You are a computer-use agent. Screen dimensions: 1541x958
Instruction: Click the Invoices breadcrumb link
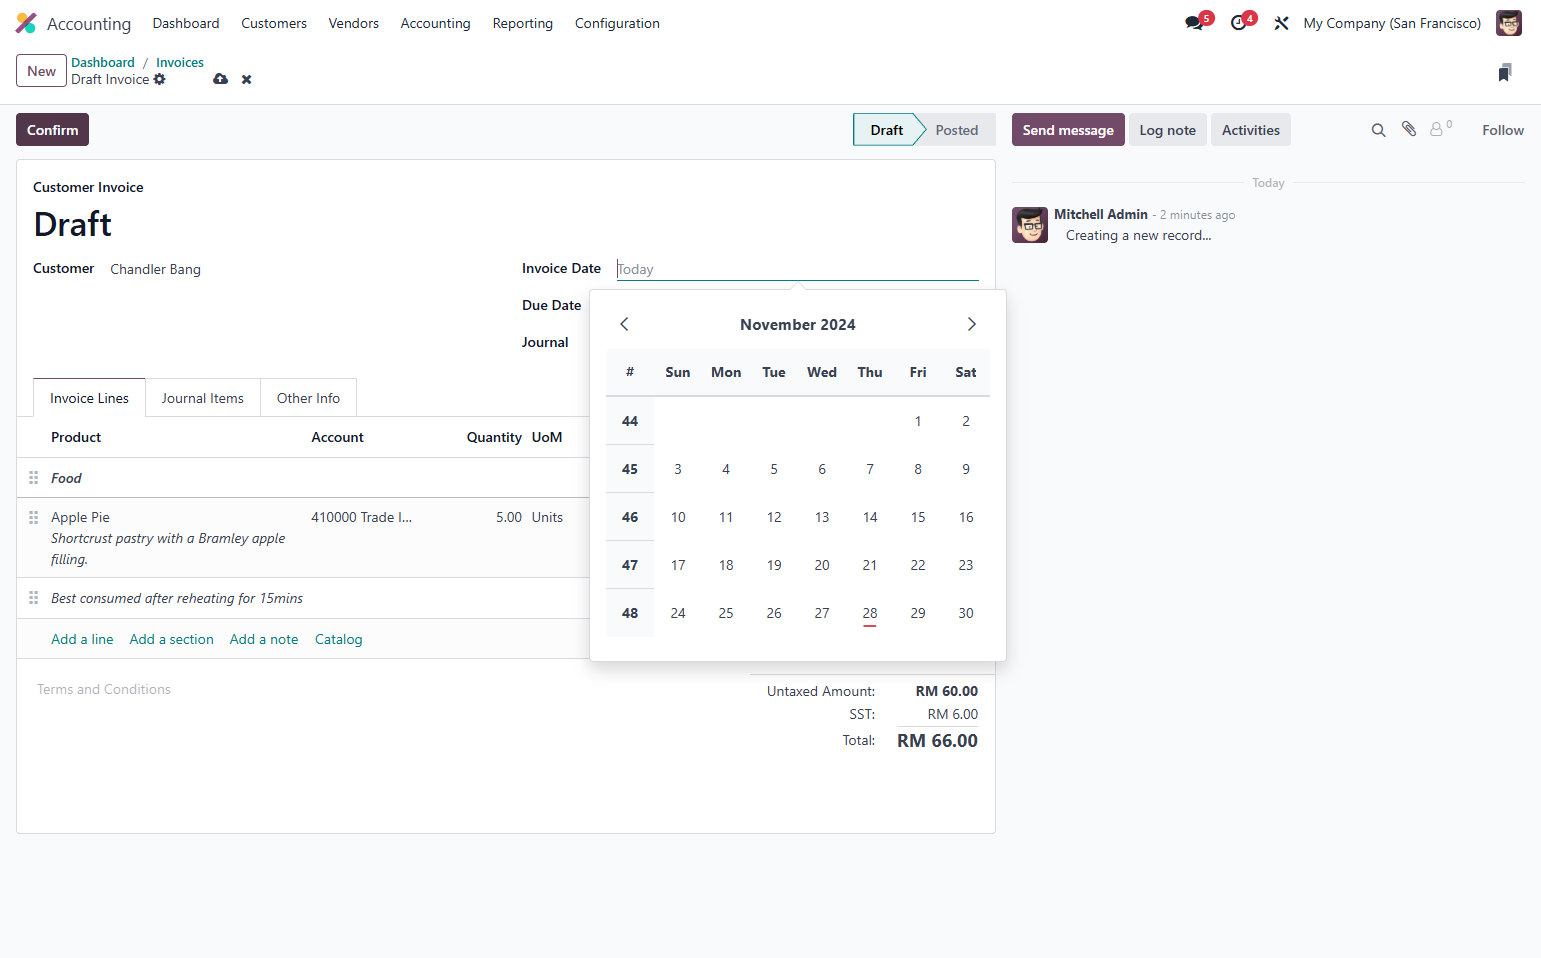[180, 62]
